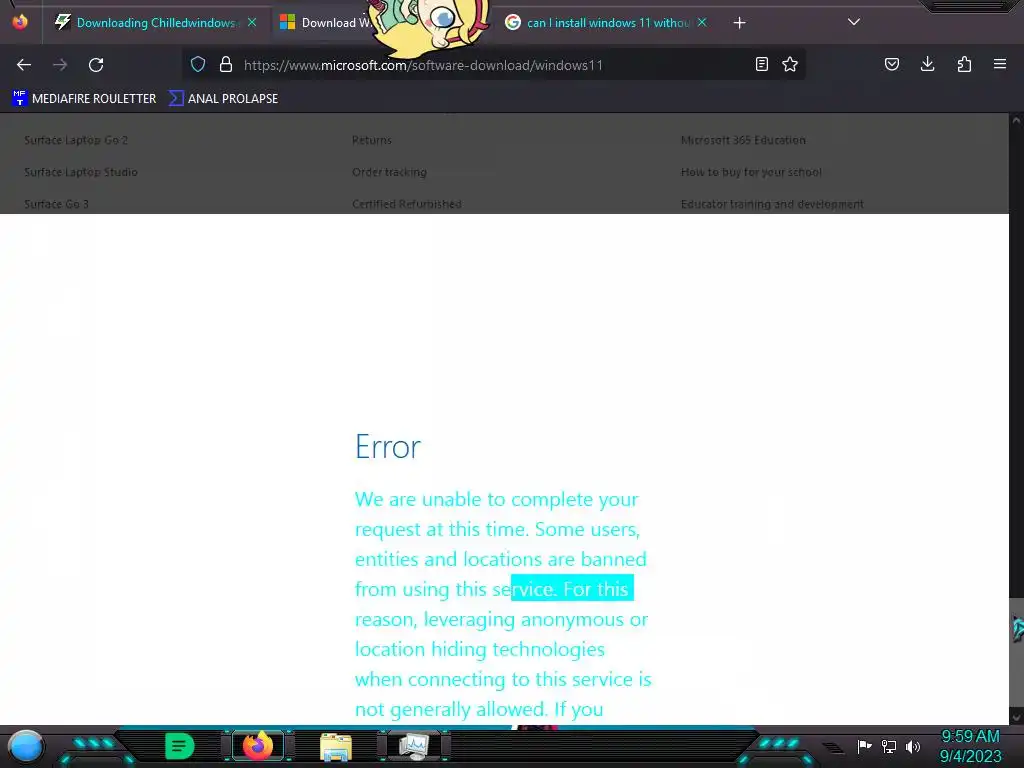
Task: Open tracking protection shield info
Action: [198, 64]
